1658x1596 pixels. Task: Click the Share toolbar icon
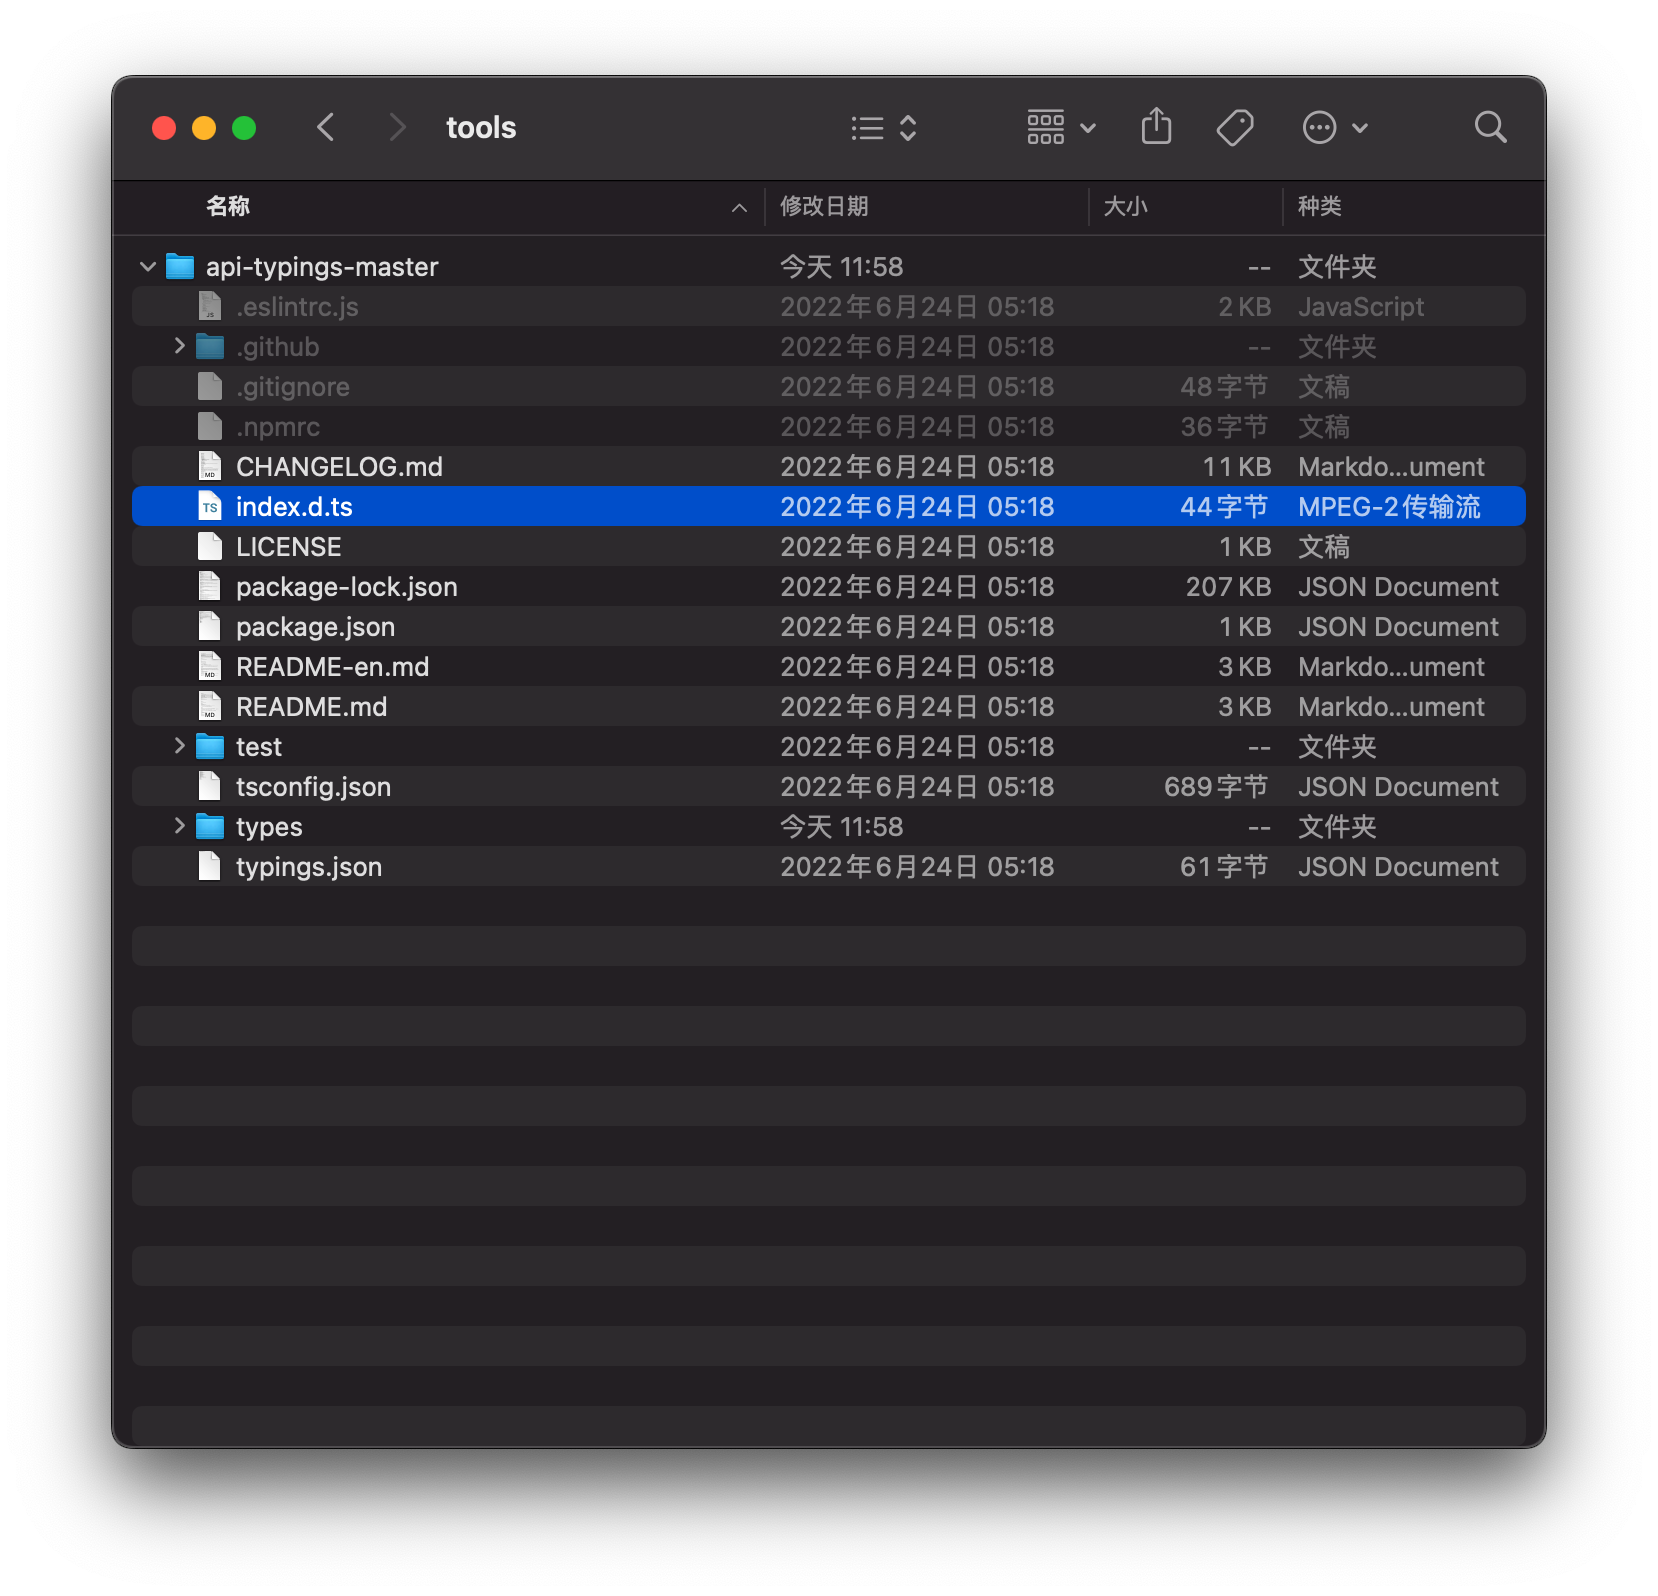click(1156, 127)
